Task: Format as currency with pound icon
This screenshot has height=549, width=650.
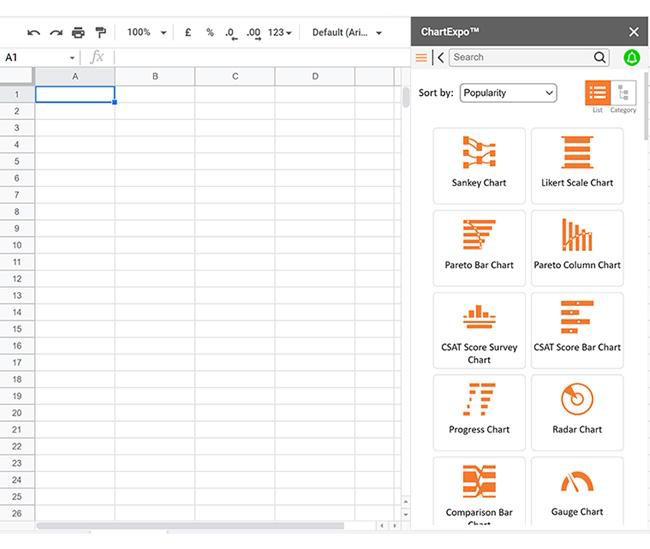Action: [188, 32]
